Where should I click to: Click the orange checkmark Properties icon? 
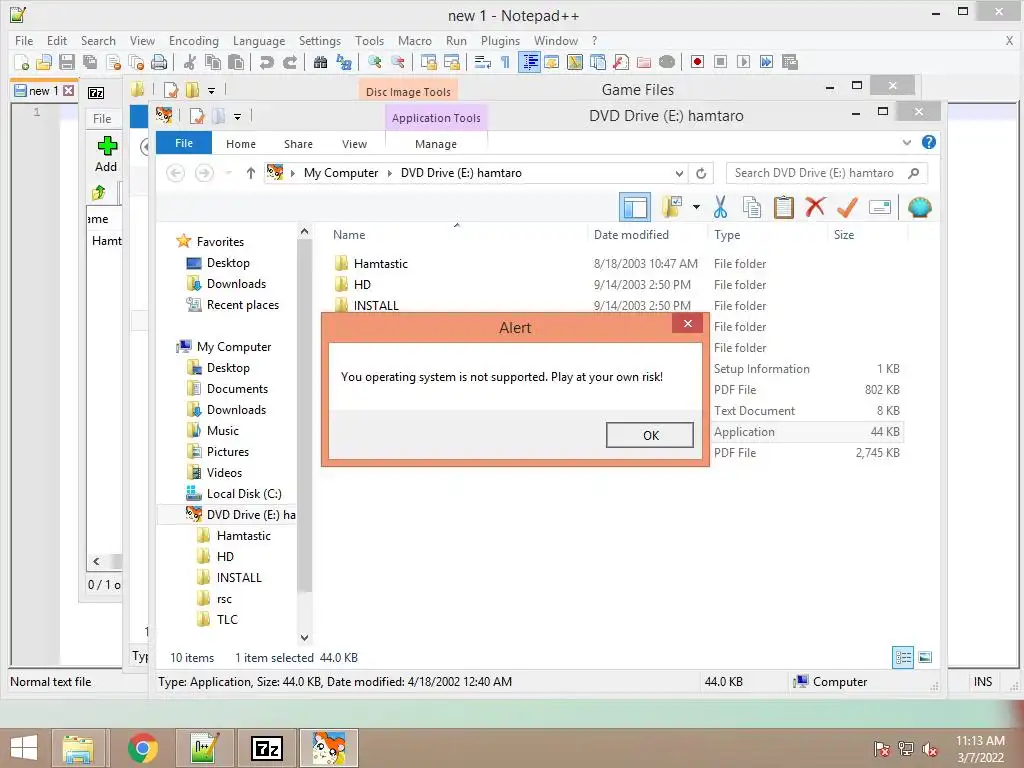click(x=847, y=208)
